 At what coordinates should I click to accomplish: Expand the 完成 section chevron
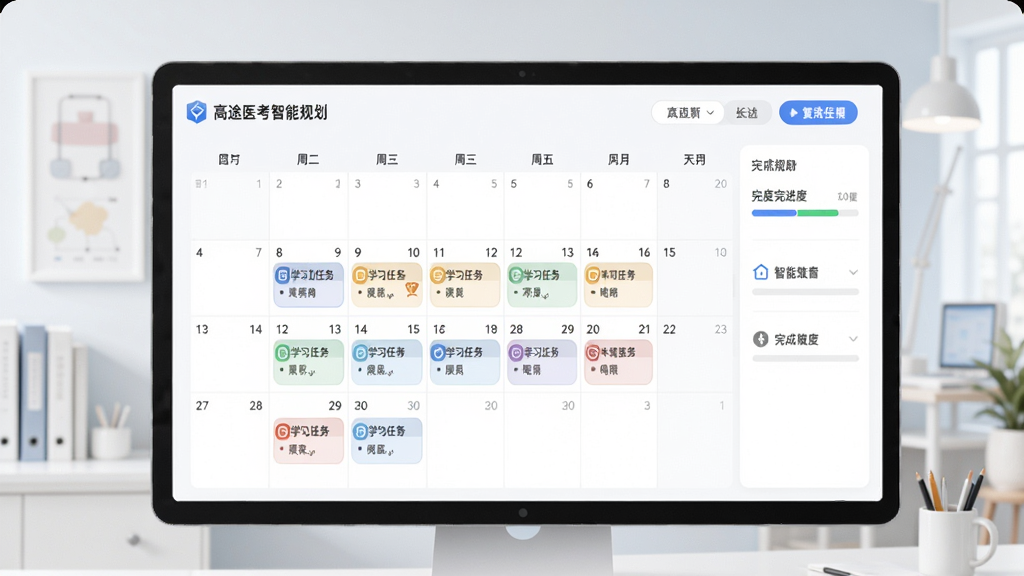(x=853, y=339)
